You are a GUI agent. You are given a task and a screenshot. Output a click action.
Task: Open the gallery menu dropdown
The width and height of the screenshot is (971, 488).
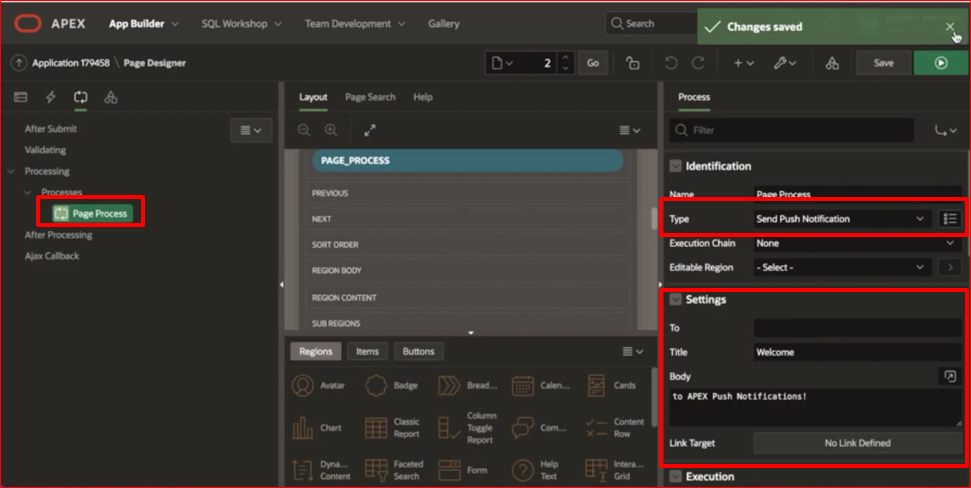(632, 352)
